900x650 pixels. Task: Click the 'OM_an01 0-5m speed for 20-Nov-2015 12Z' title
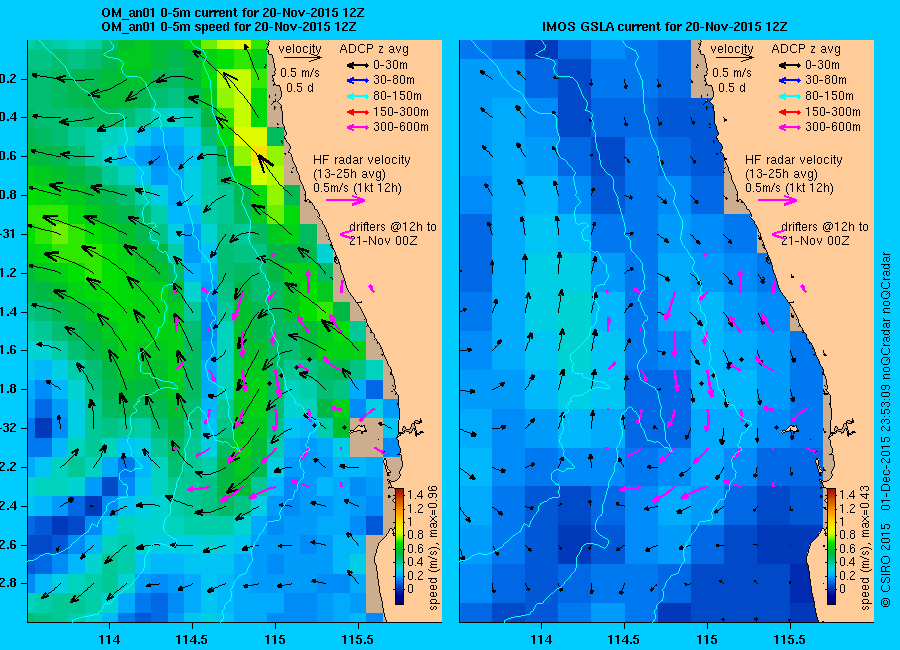pos(228,27)
